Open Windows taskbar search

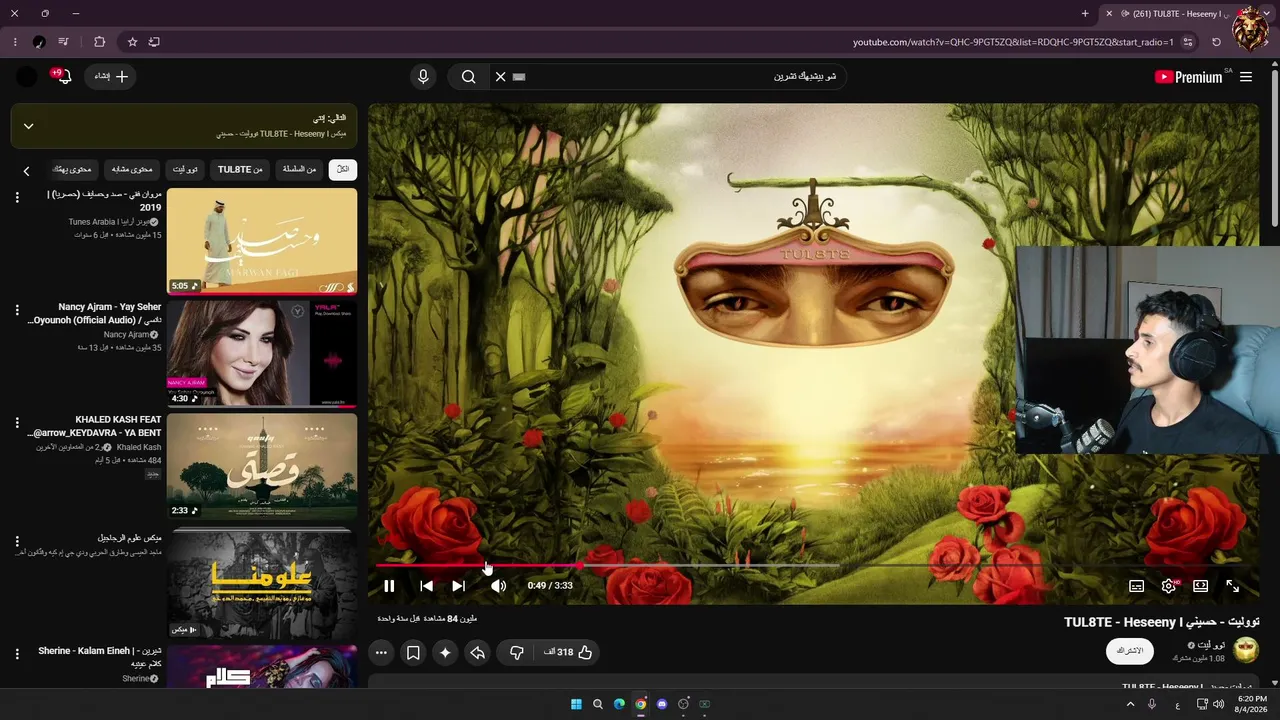tap(598, 704)
